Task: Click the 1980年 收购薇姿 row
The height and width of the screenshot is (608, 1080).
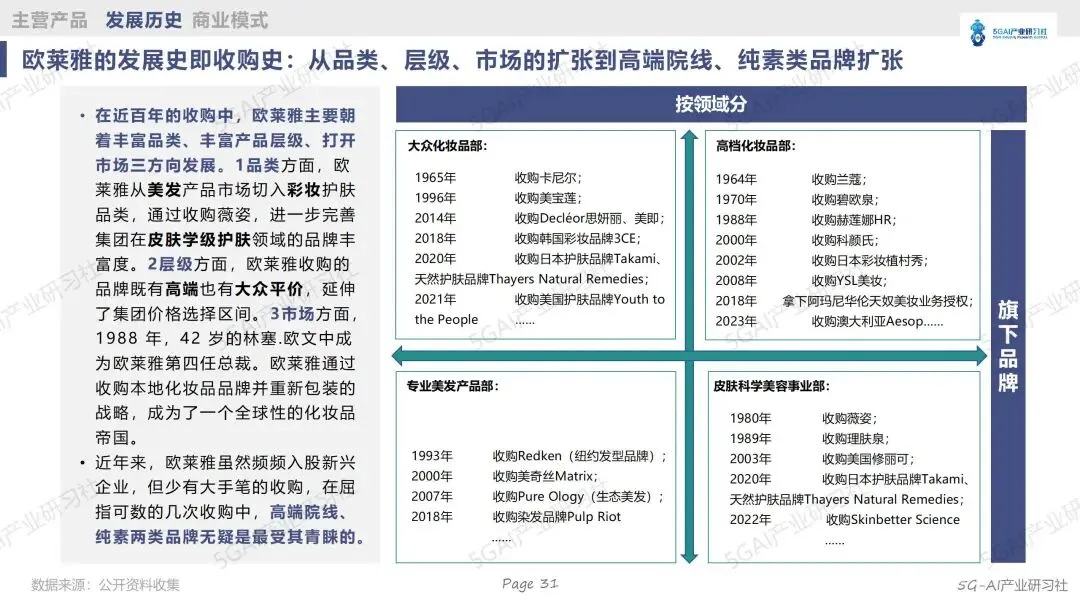Action: [x=804, y=419]
